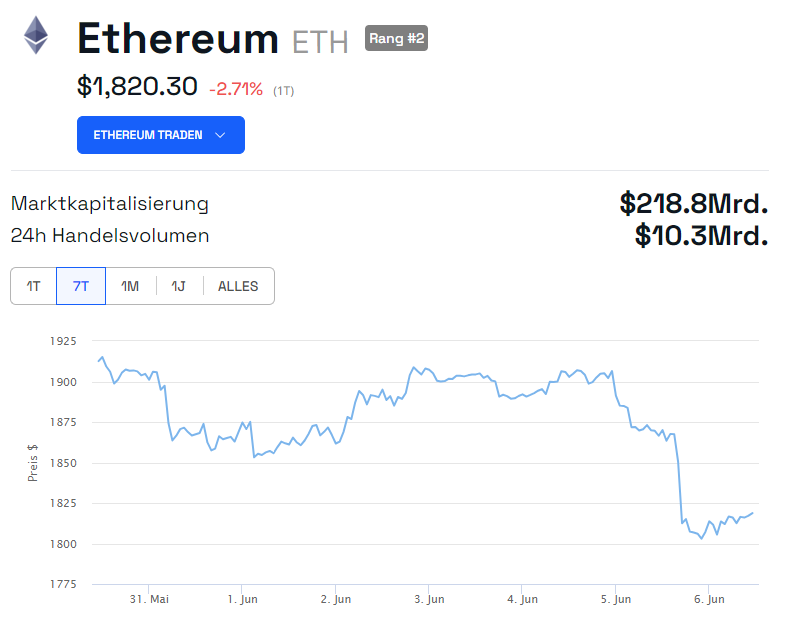Select the Rang #2 badge
This screenshot has width=800, height=620.
pyautogui.click(x=396, y=39)
